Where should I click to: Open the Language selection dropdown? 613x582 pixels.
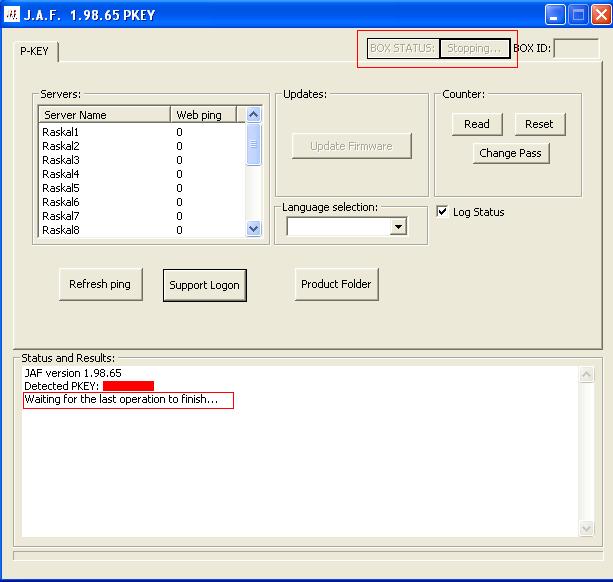398,227
